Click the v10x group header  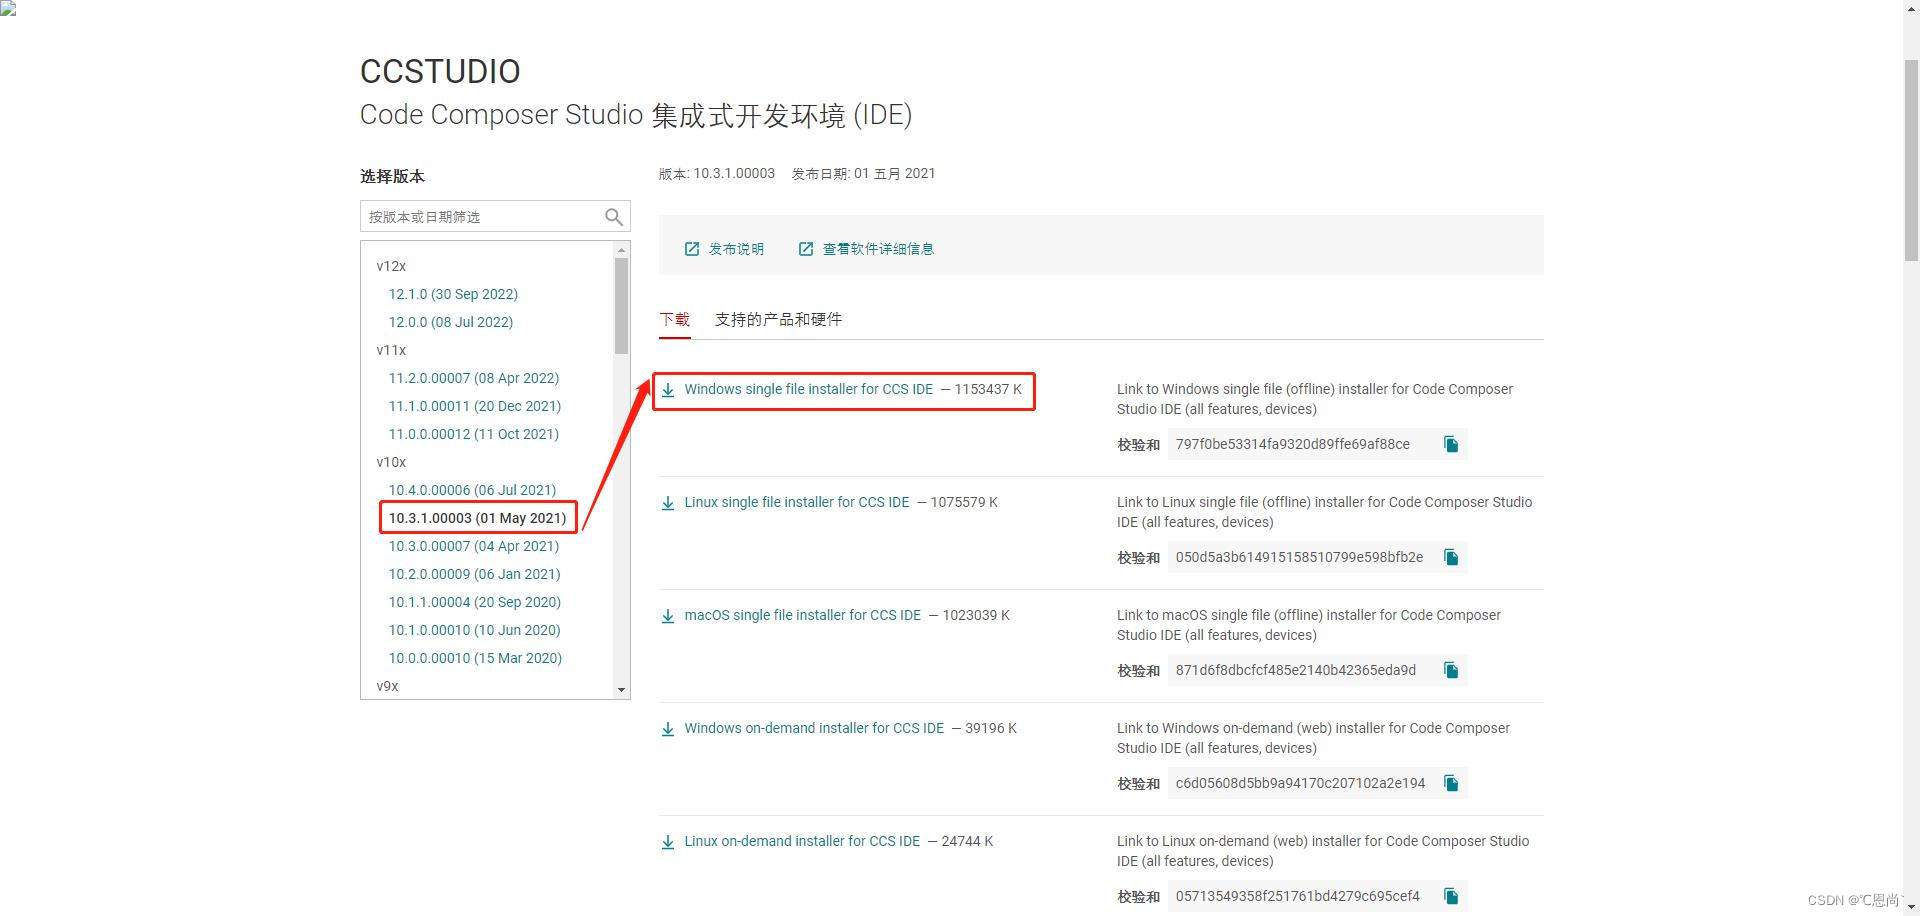(x=391, y=462)
